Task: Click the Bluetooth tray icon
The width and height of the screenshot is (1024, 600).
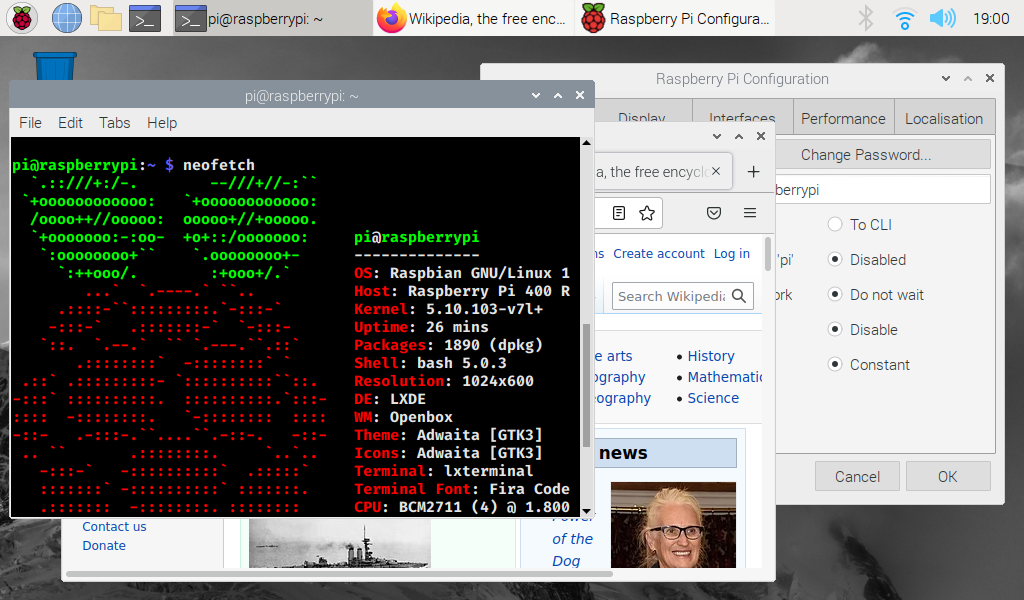Action: (866, 18)
